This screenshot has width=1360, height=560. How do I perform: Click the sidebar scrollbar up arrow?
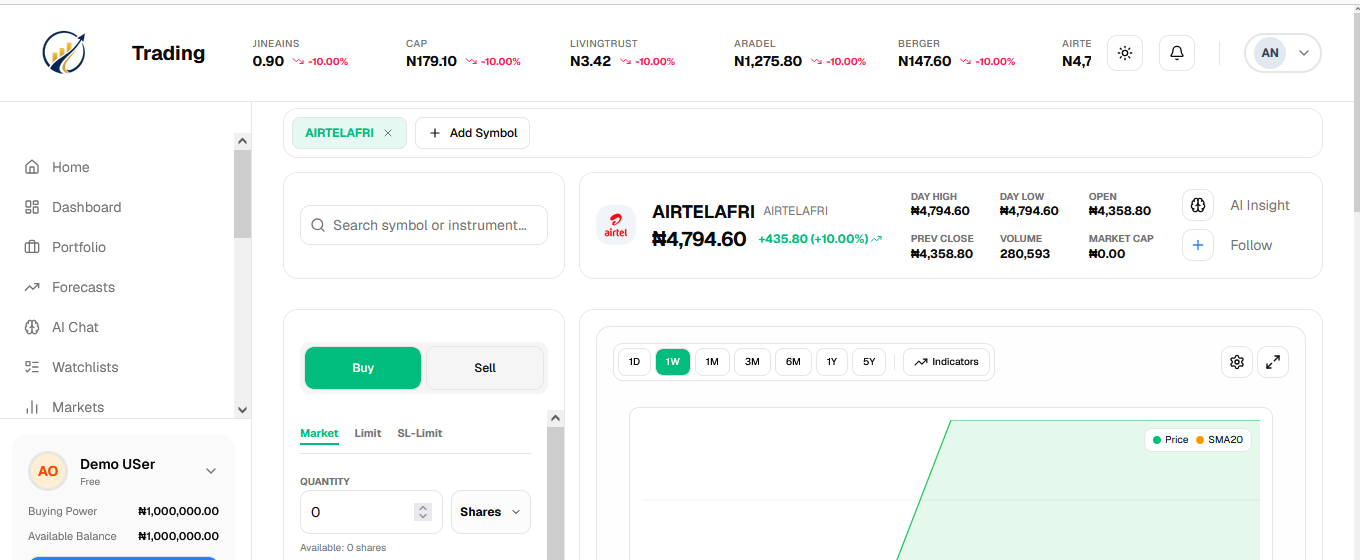(x=242, y=142)
